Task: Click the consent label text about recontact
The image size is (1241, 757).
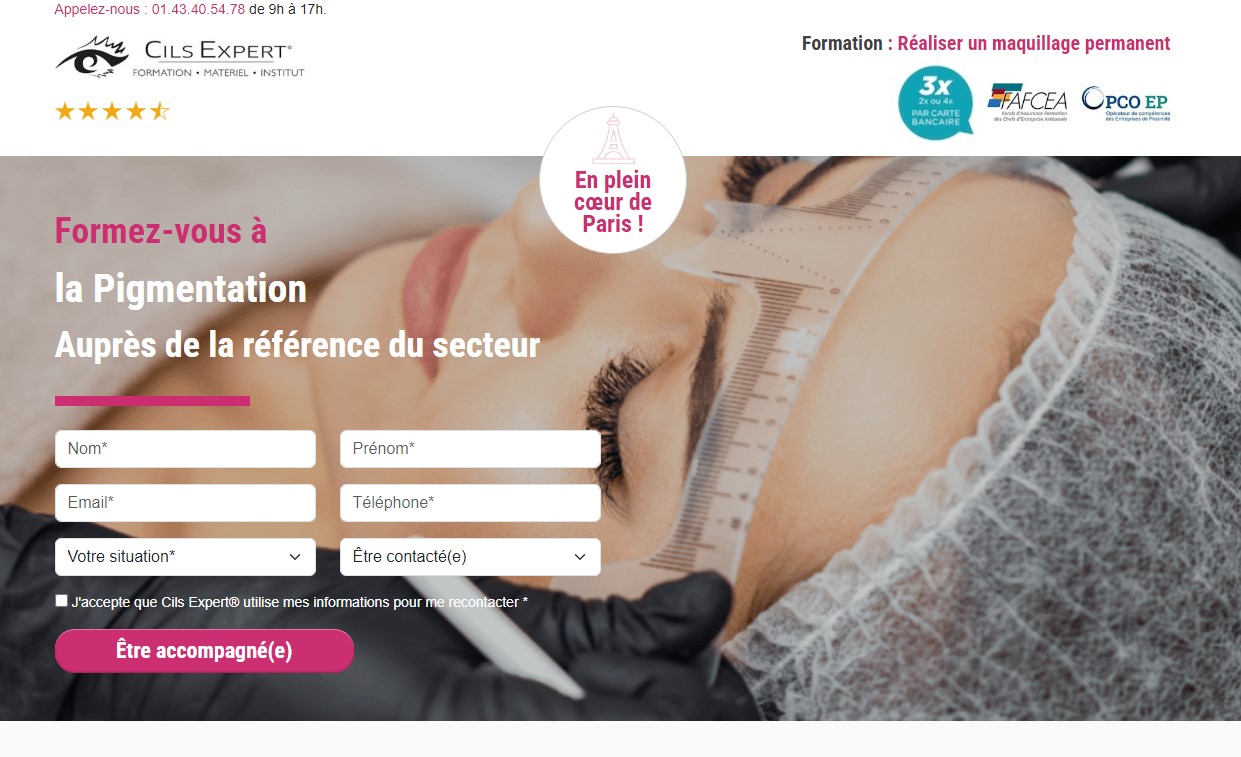Action: point(300,602)
